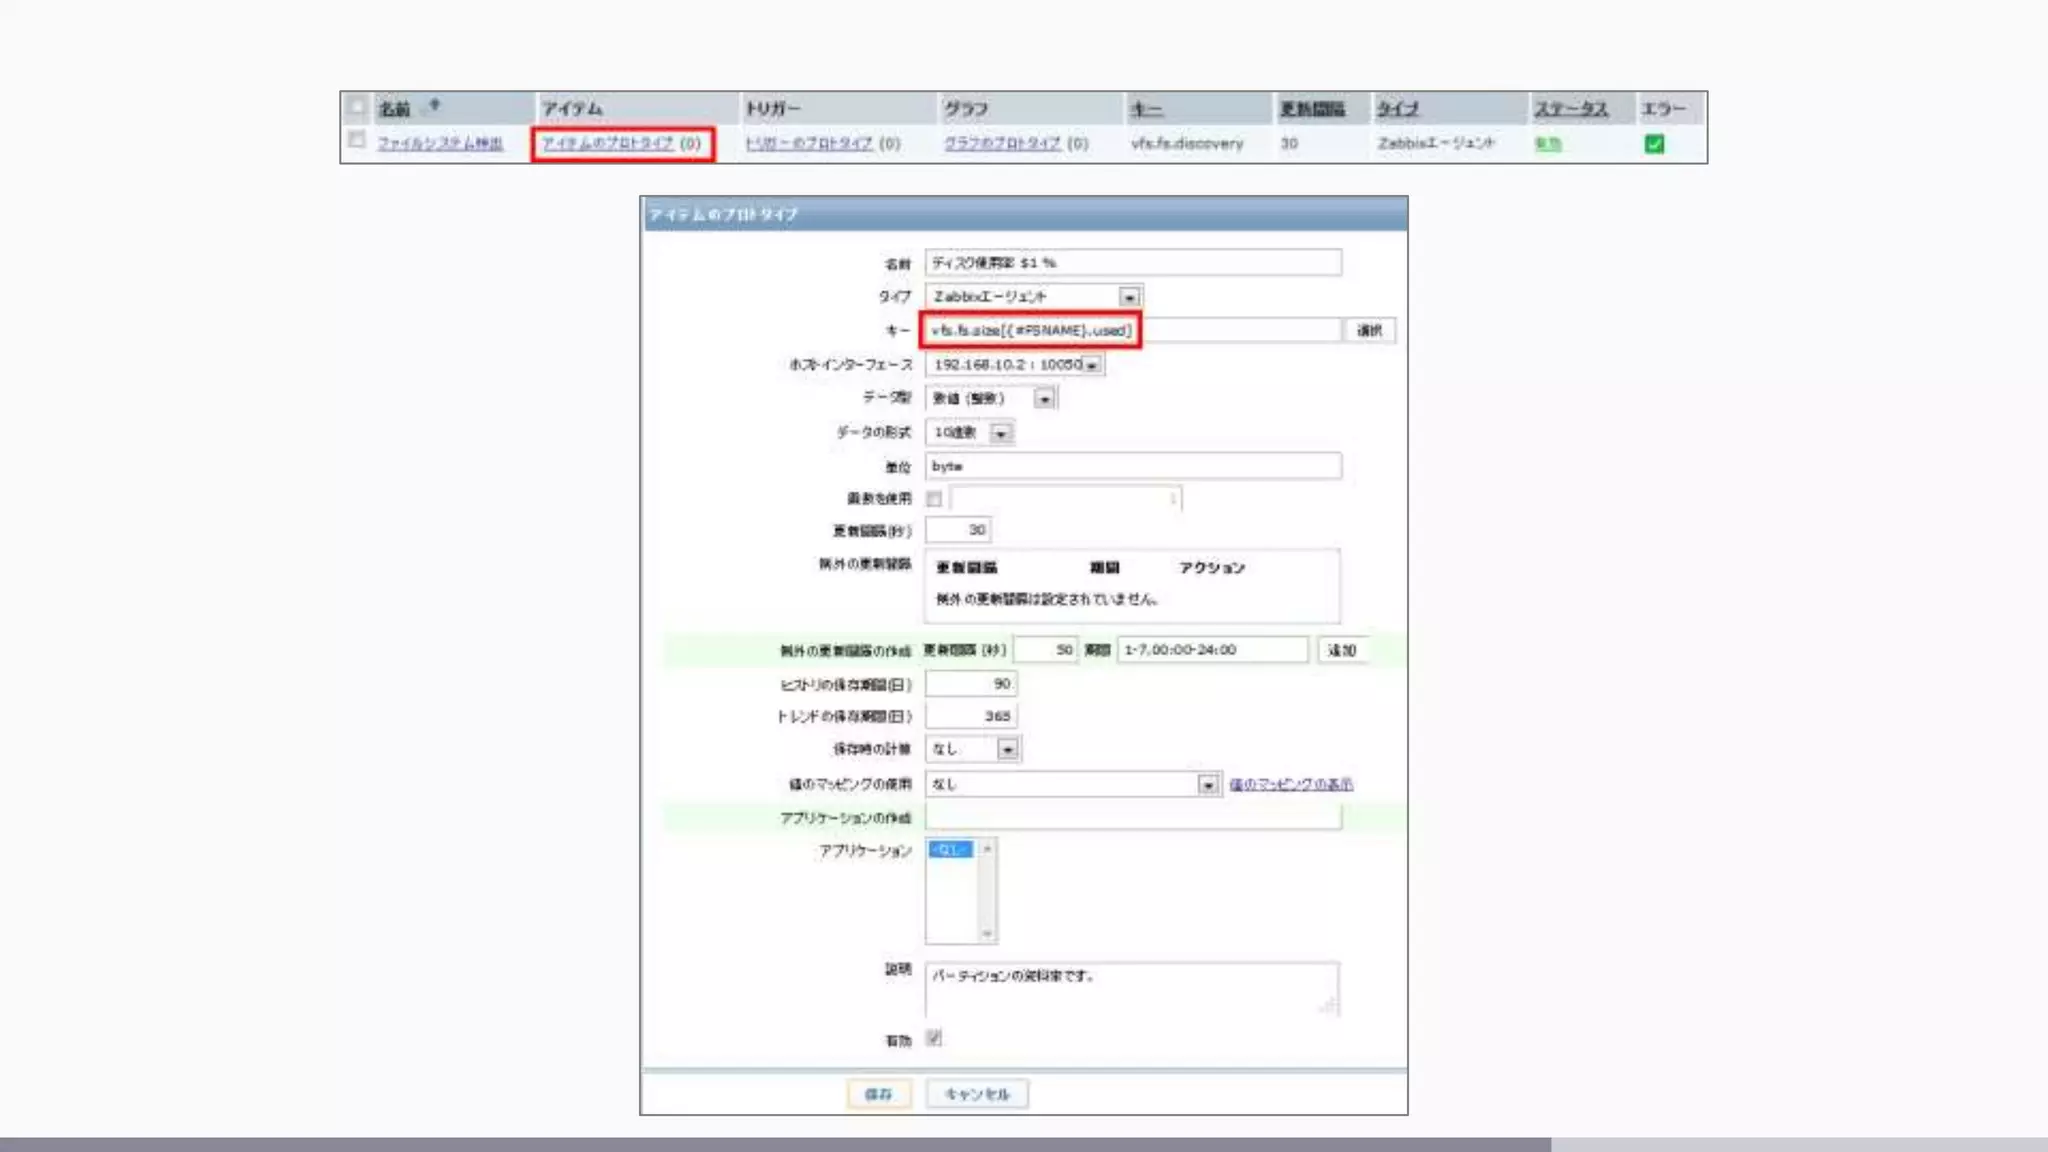Click the 選択 button next to key field
The image size is (2048, 1152).
pyautogui.click(x=1369, y=331)
